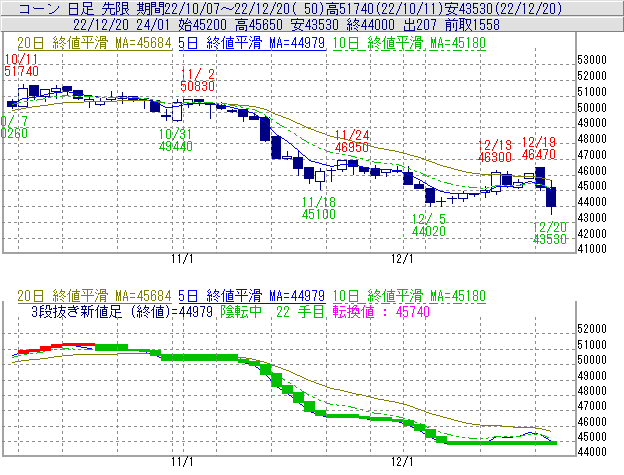The height and width of the screenshot is (475, 624).
Task: Select the 11/24 46950 high label
Action: 352,141
